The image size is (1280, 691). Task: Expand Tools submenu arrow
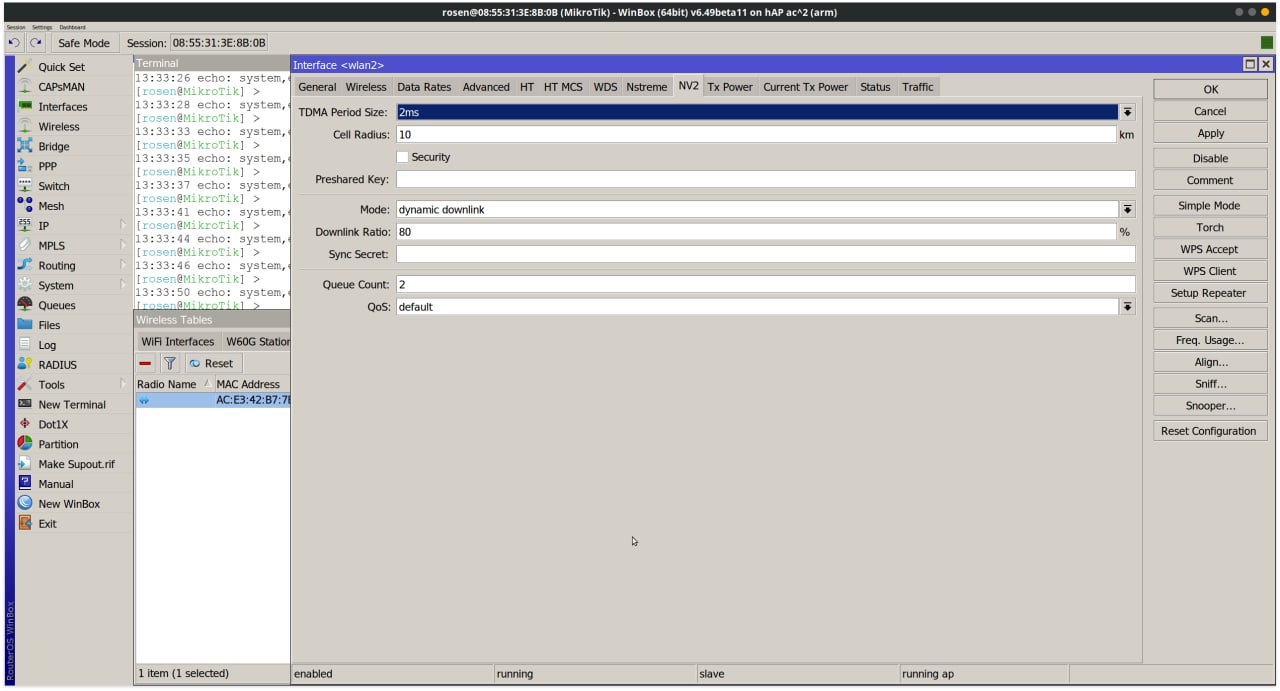tap(123, 385)
